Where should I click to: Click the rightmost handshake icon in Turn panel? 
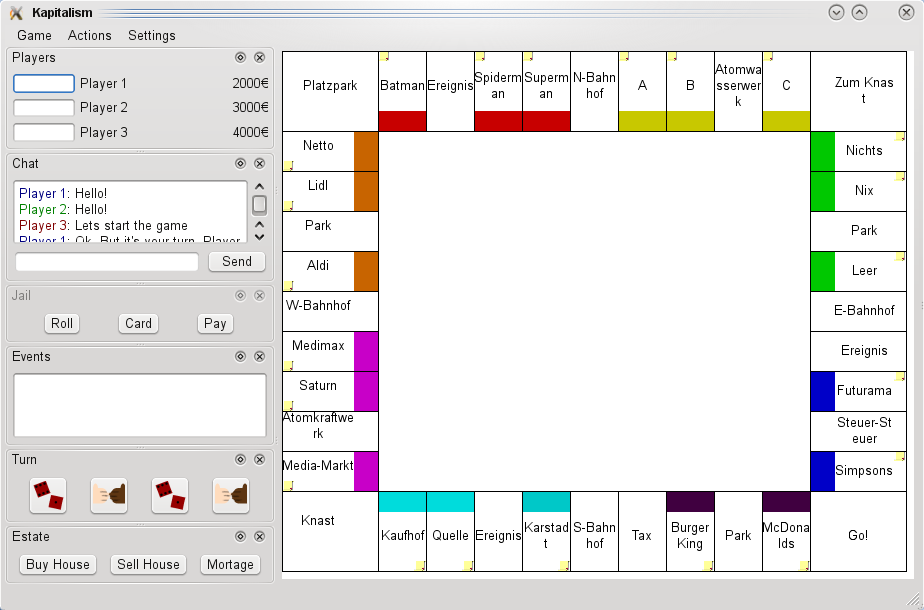click(x=231, y=496)
